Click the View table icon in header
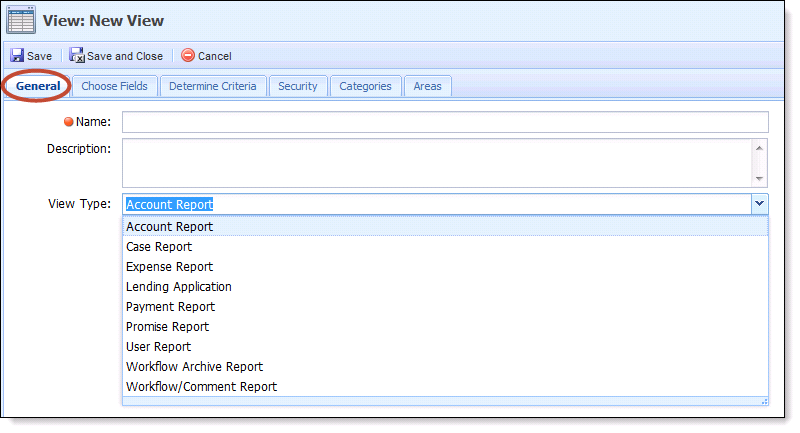The height and width of the screenshot is (433, 800). [21, 20]
